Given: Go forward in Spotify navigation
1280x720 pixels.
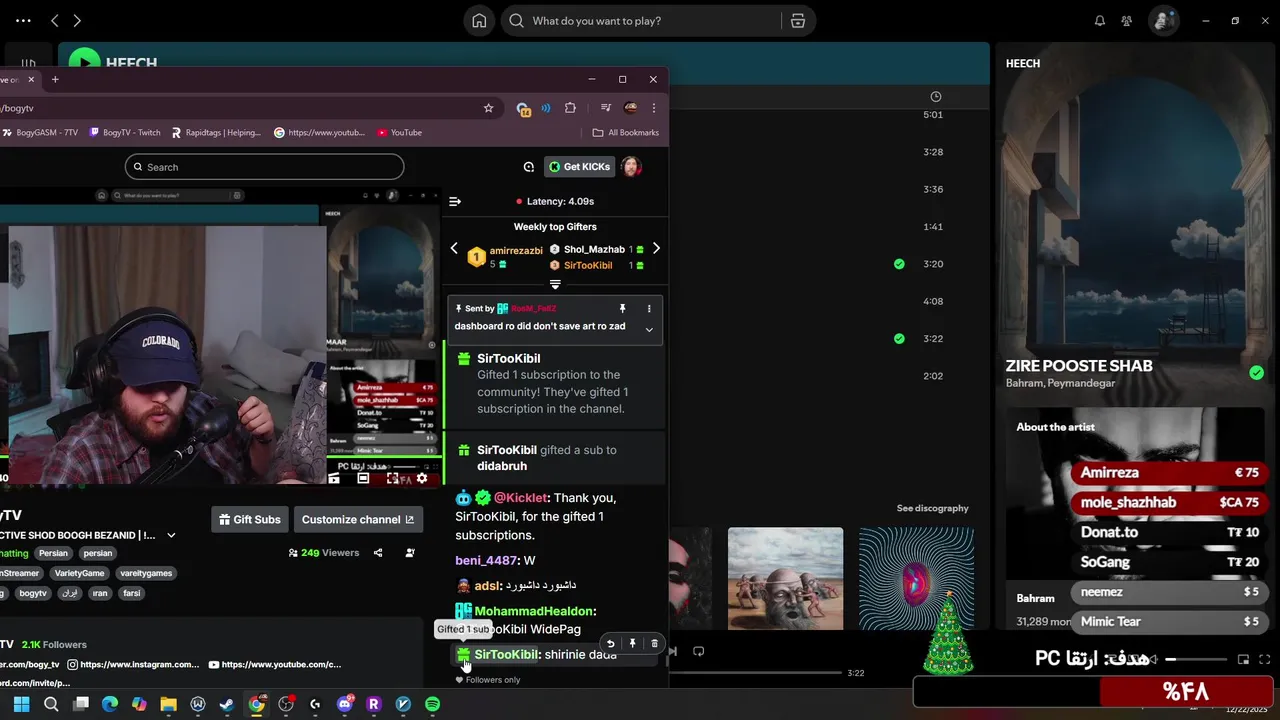Looking at the screenshot, I should tap(77, 20).
